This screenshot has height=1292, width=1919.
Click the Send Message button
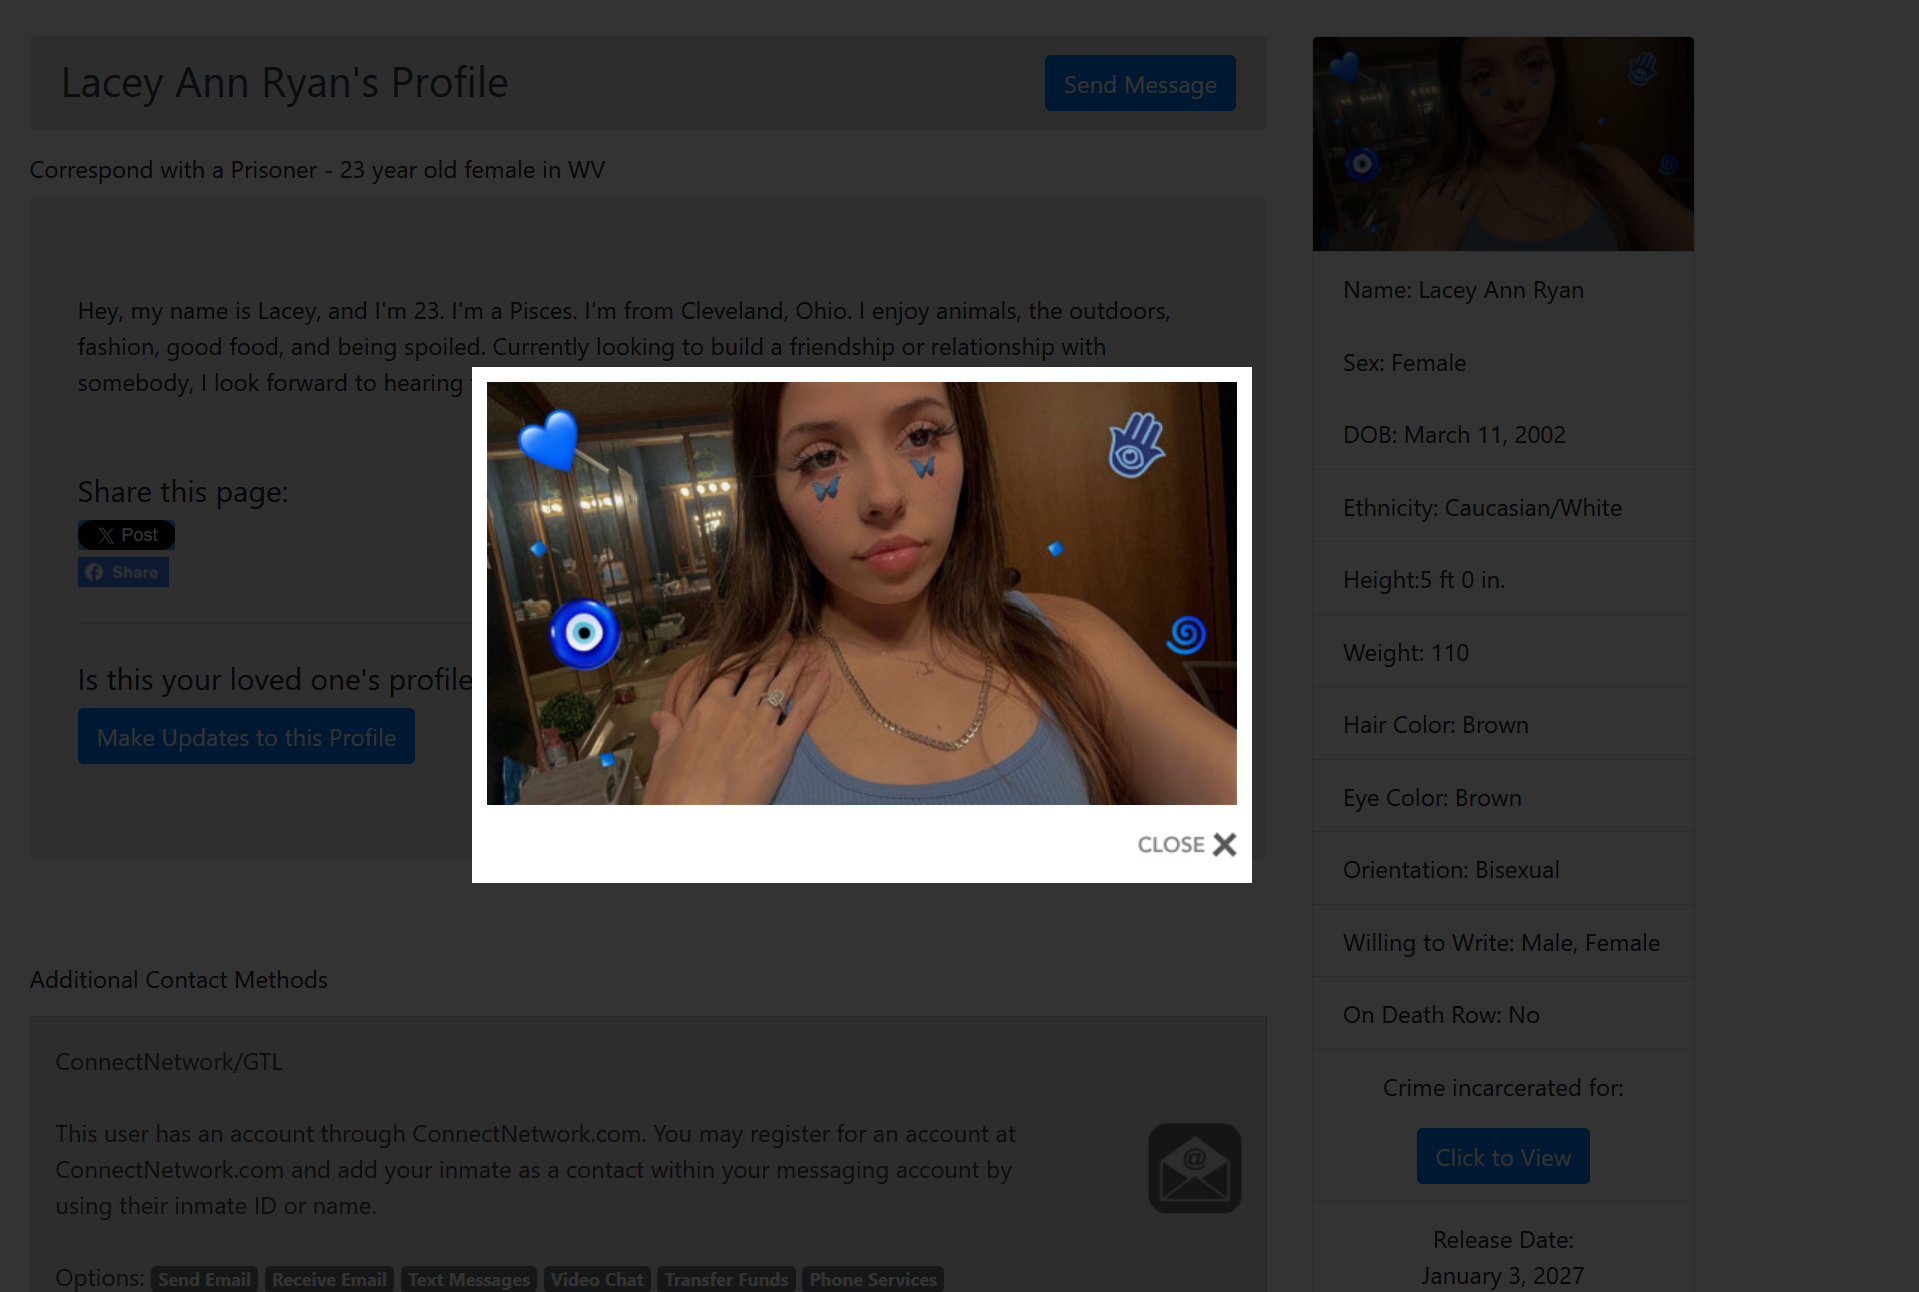(x=1140, y=84)
